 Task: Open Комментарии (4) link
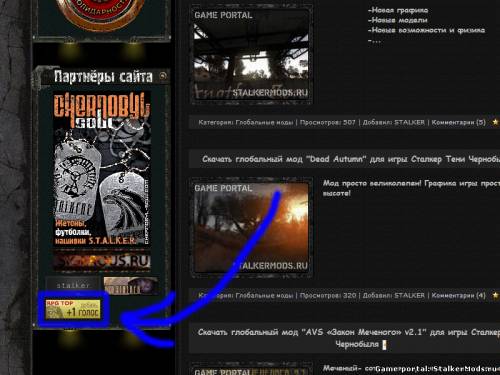458,295
